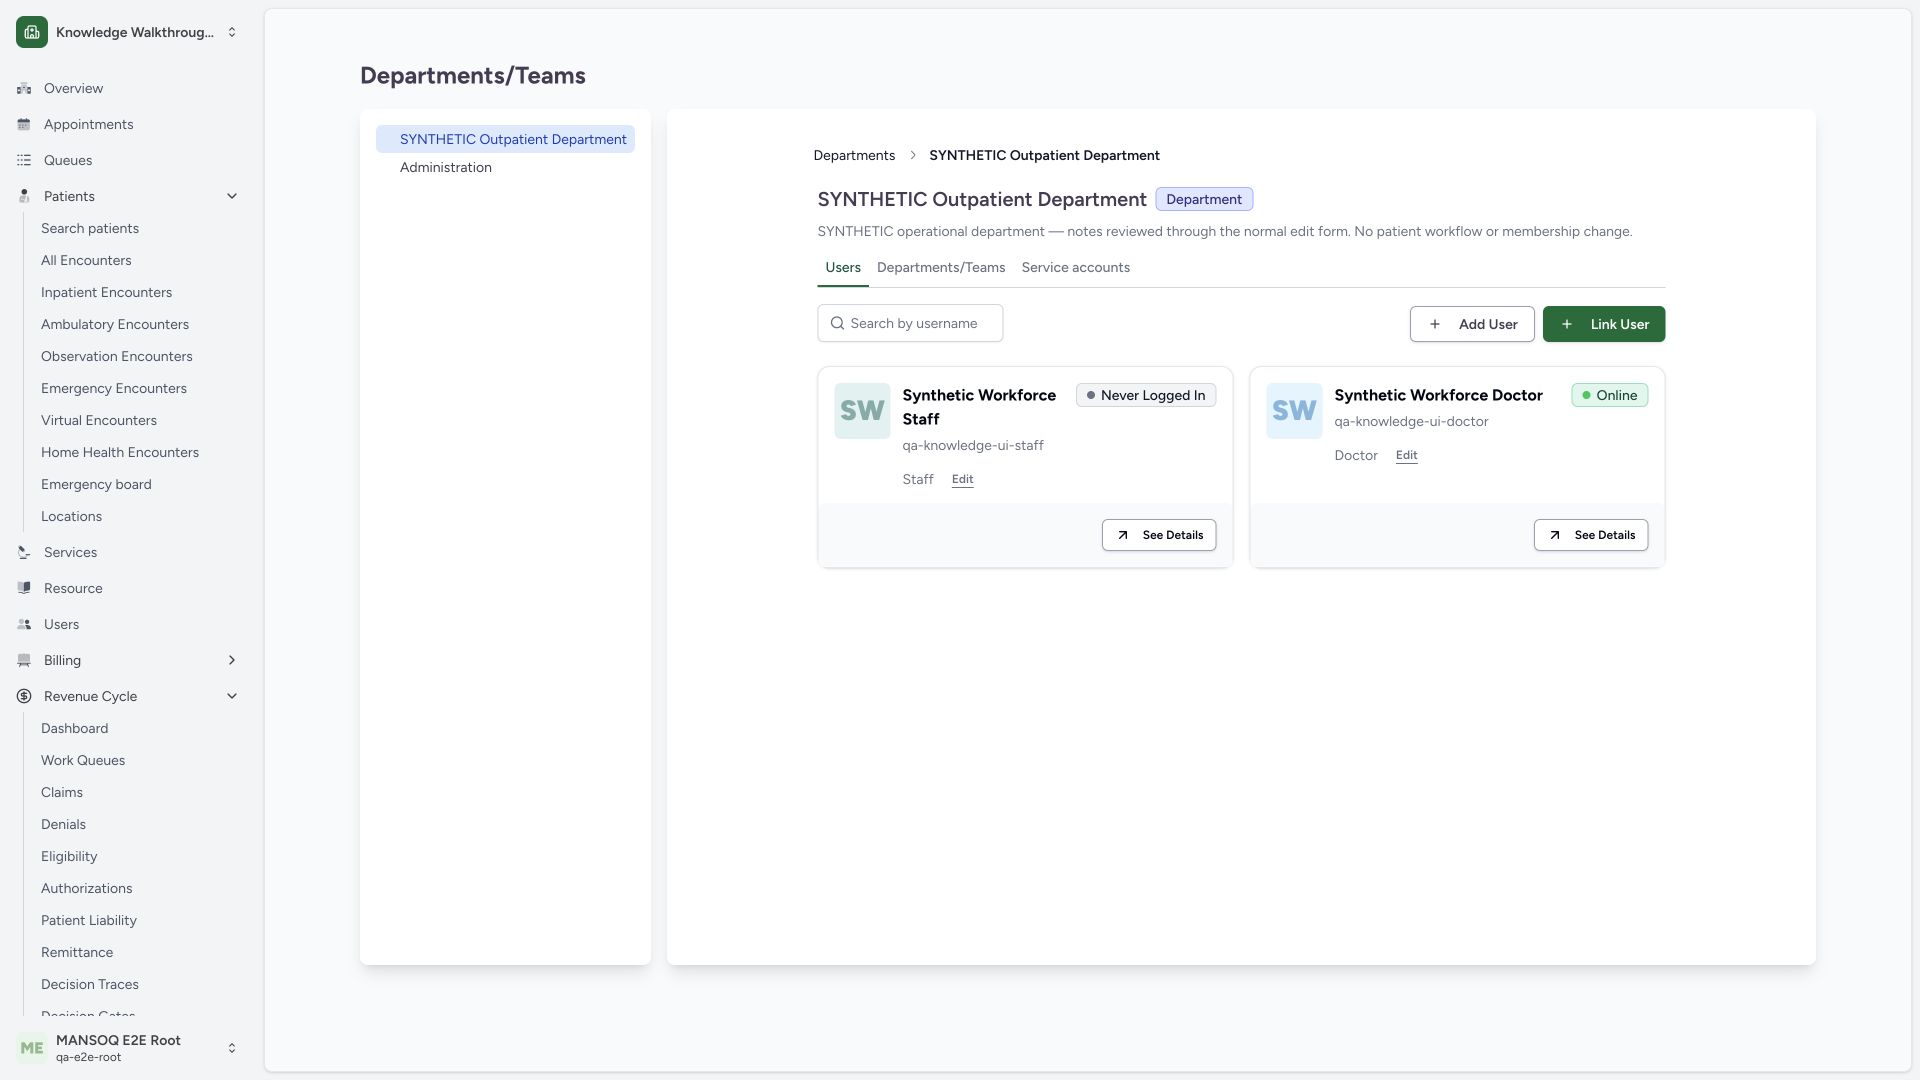
Task: Collapse the Revenue Cycle section chevron
Action: pos(232,696)
